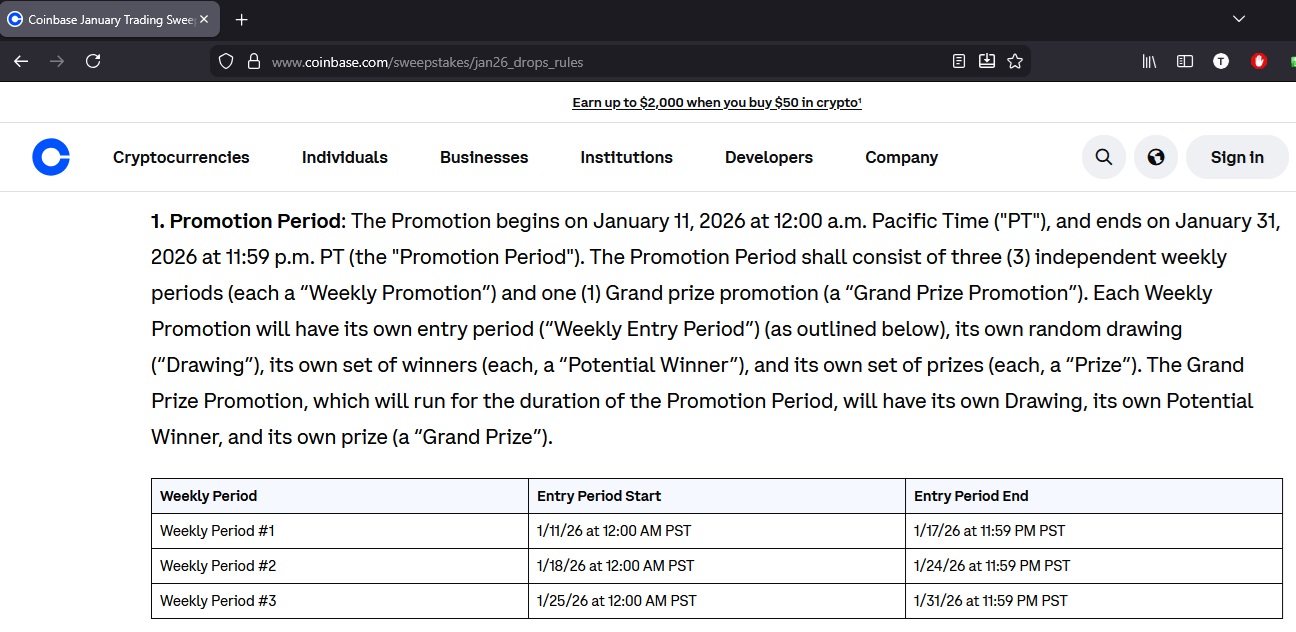1296x632 pixels.
Task: Expand the Businesses navigation menu
Action: (484, 157)
